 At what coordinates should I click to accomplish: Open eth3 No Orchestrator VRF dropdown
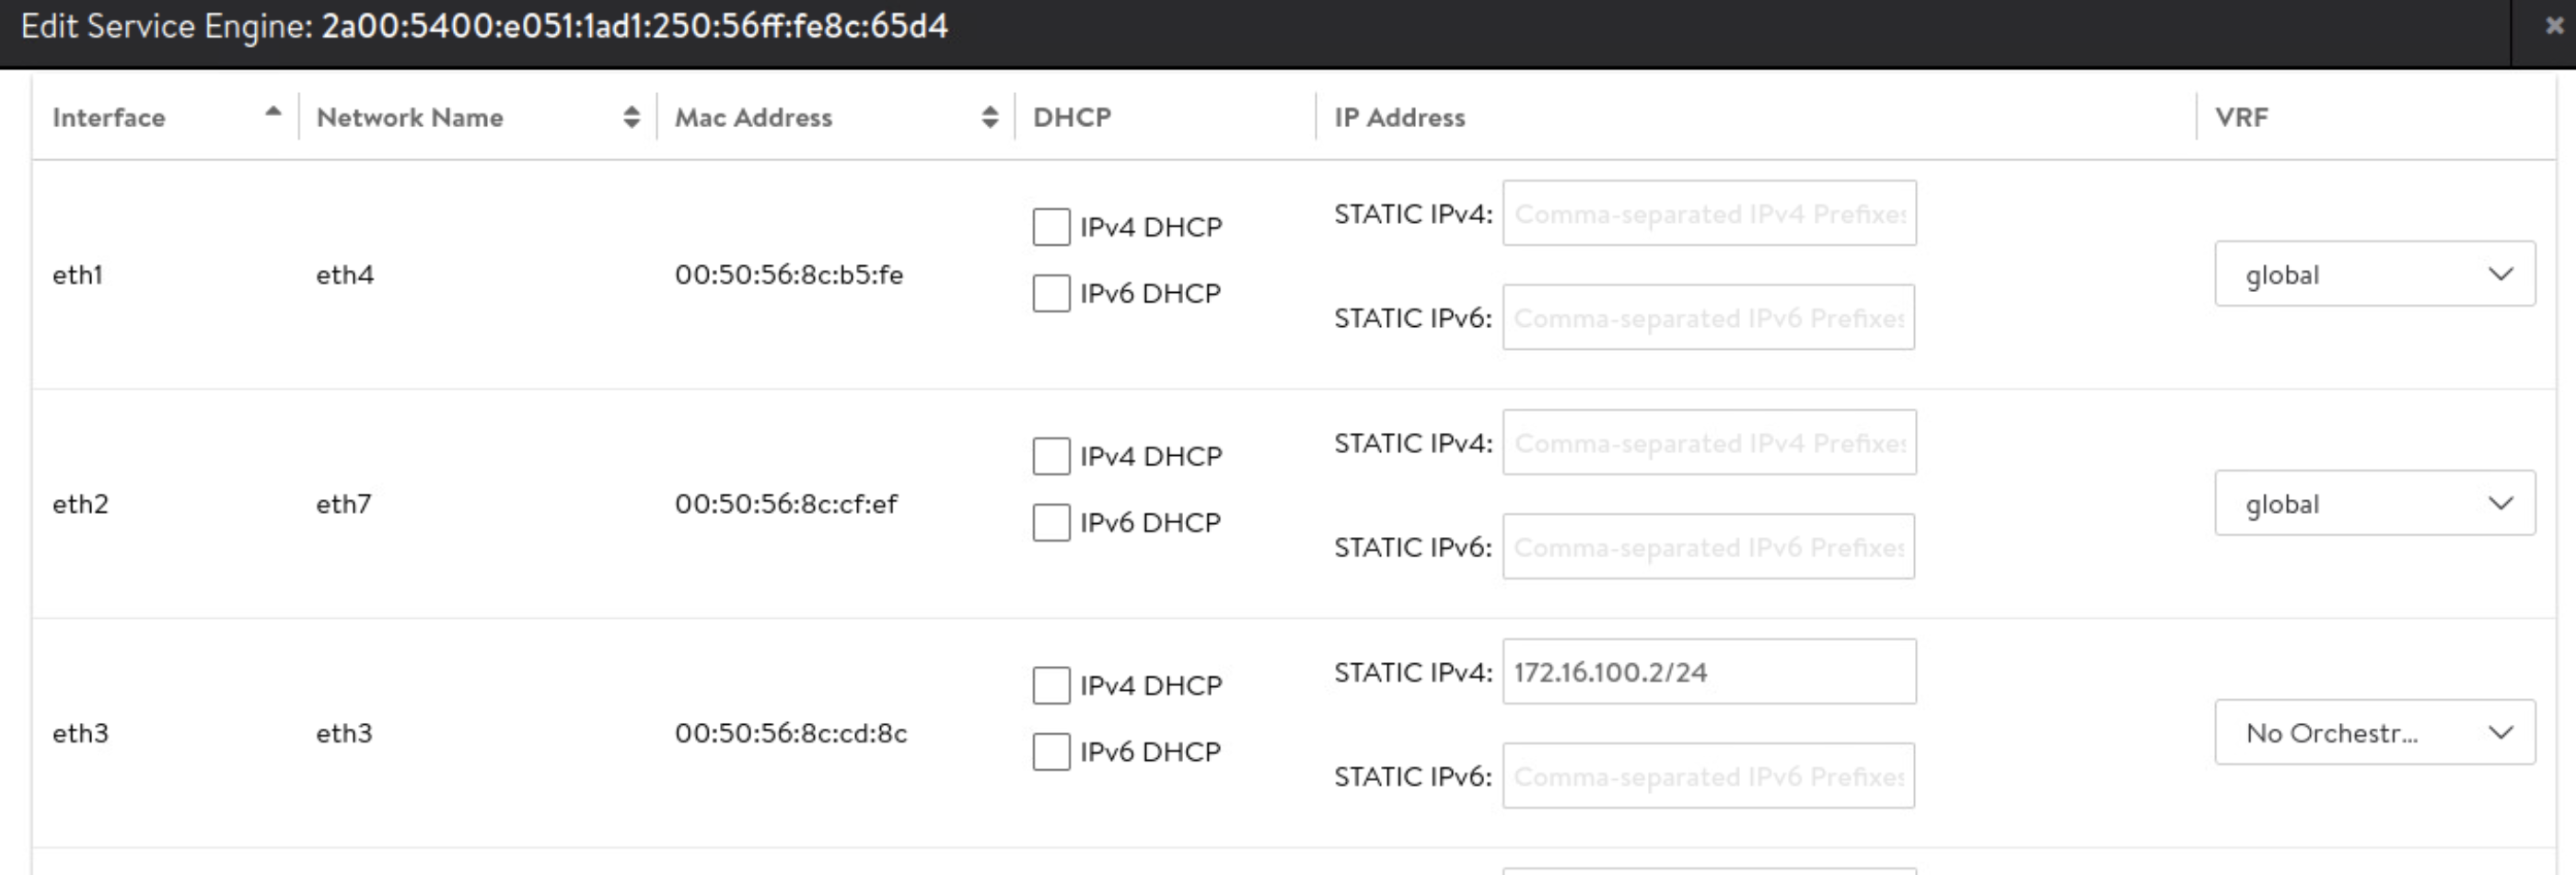coord(2374,733)
